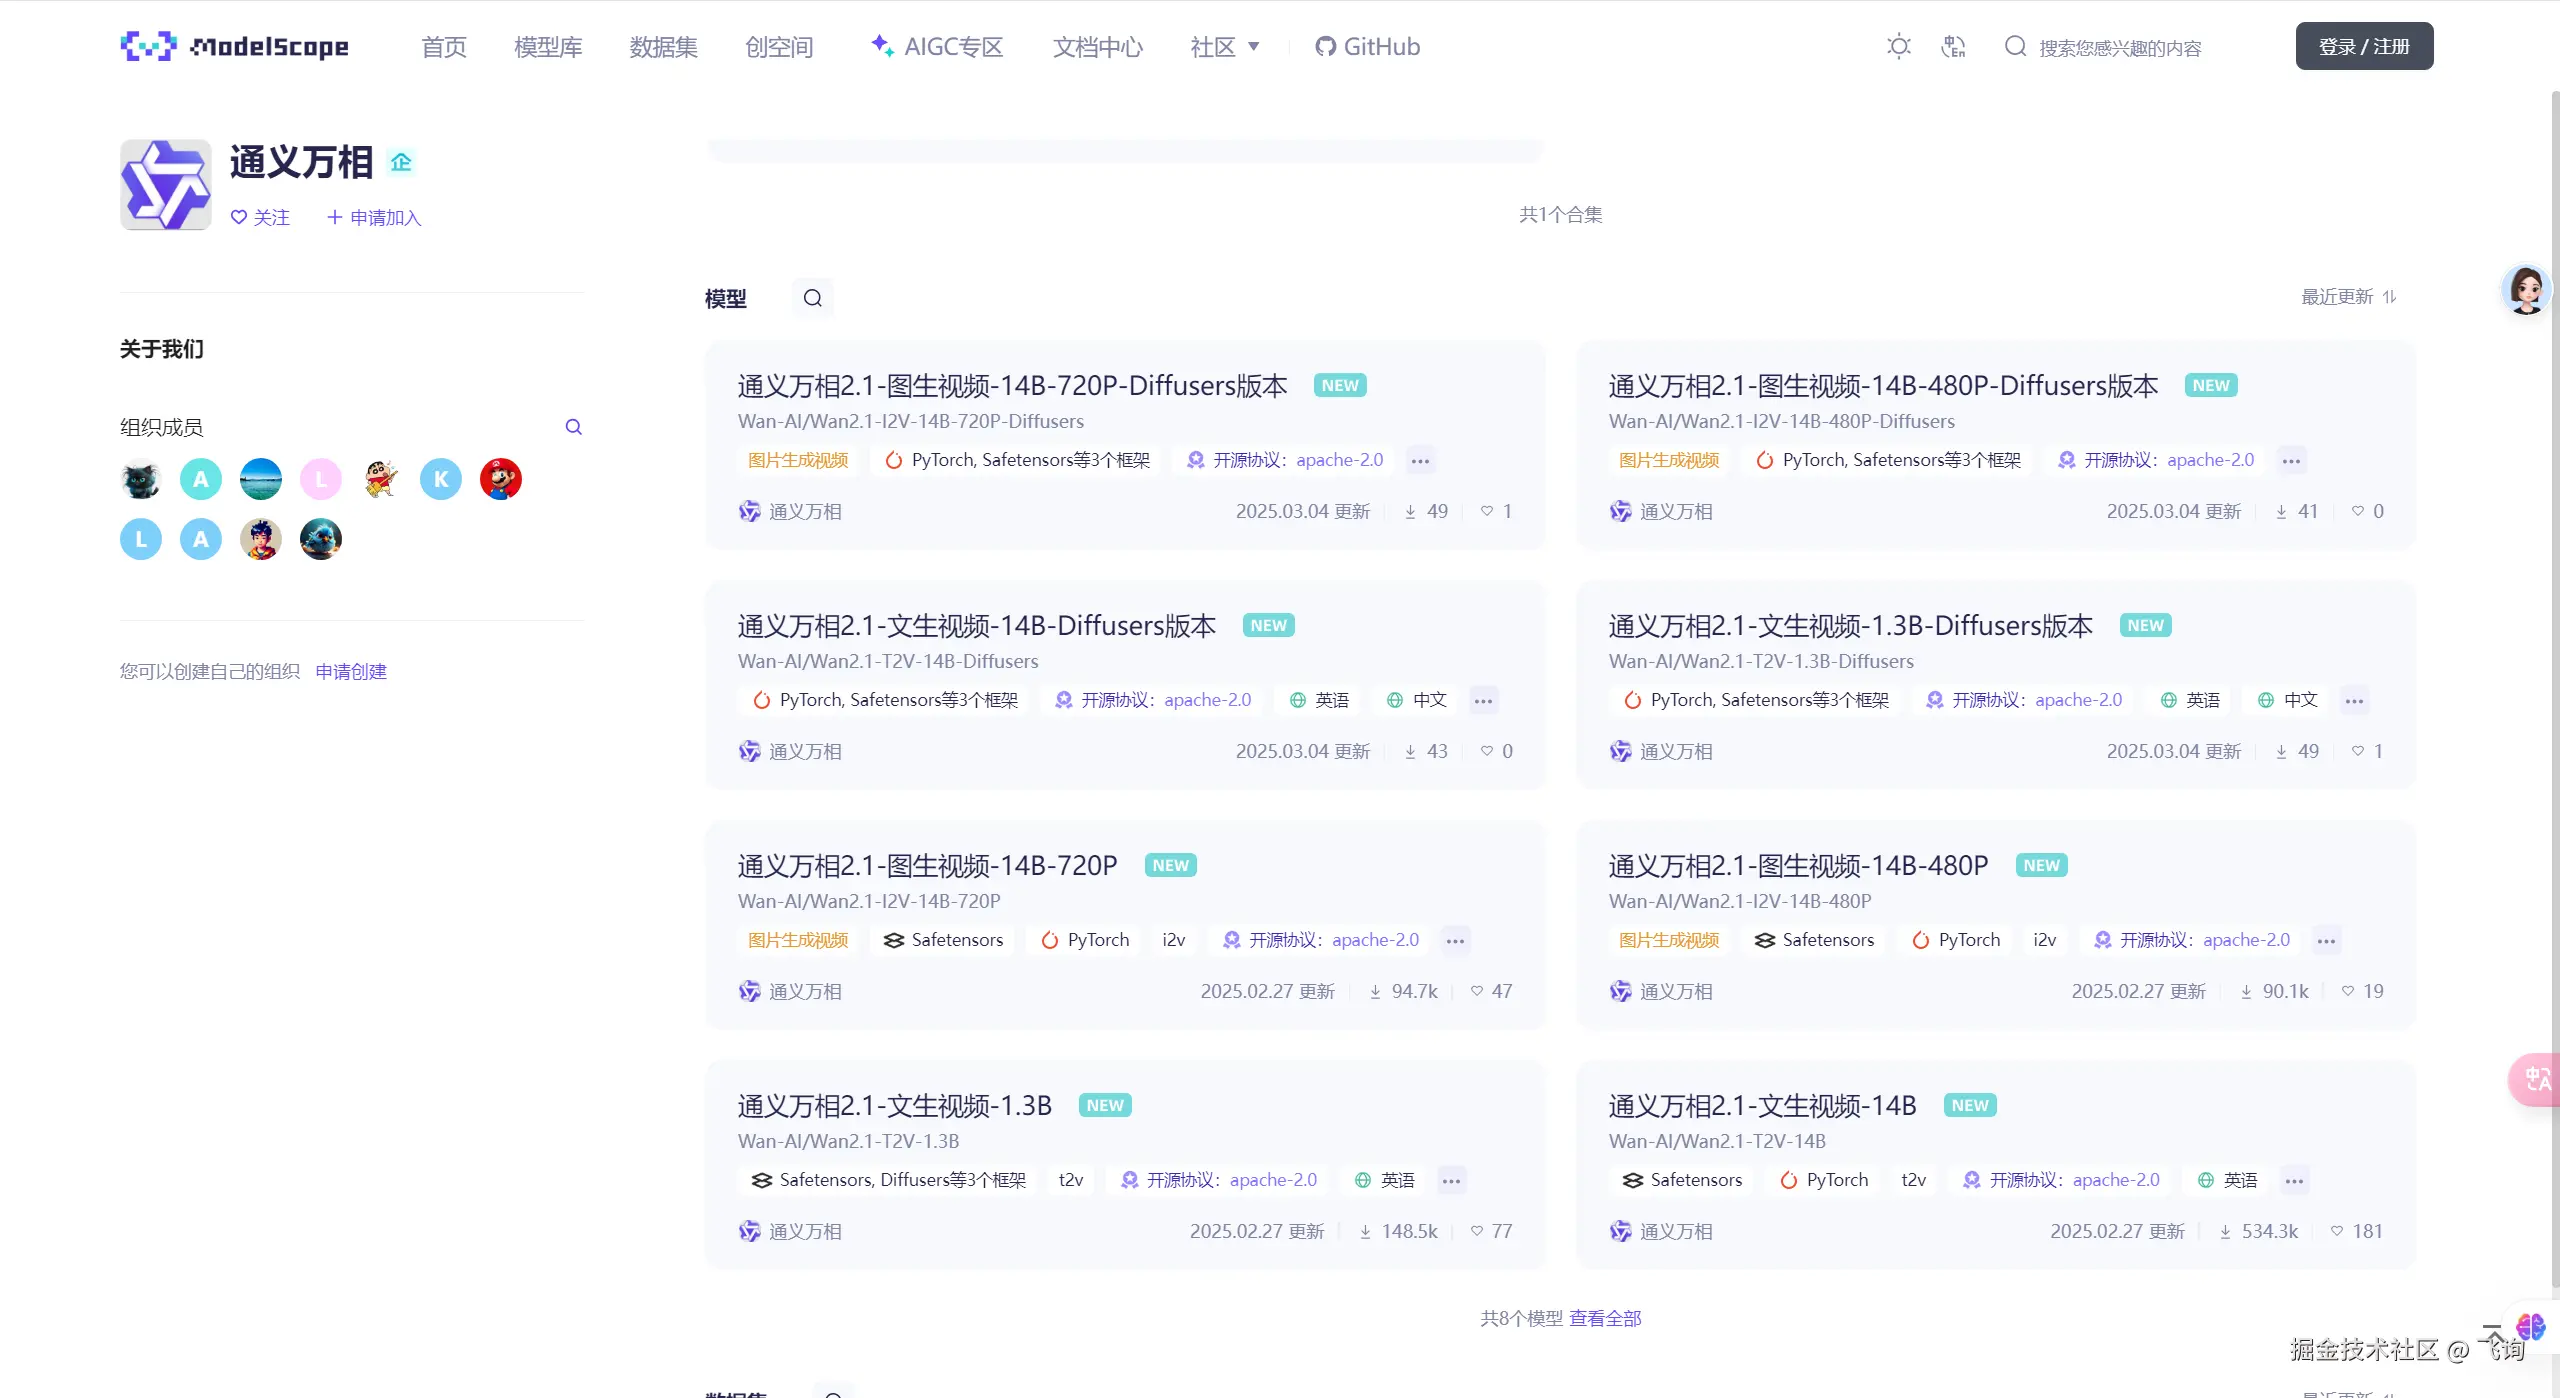Click the model section search icon
The width and height of the screenshot is (2560, 1398).
tap(812, 298)
